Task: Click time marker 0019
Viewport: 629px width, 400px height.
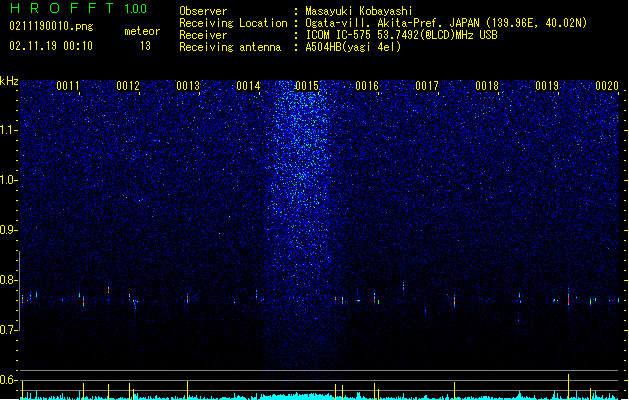Action: 547,85
